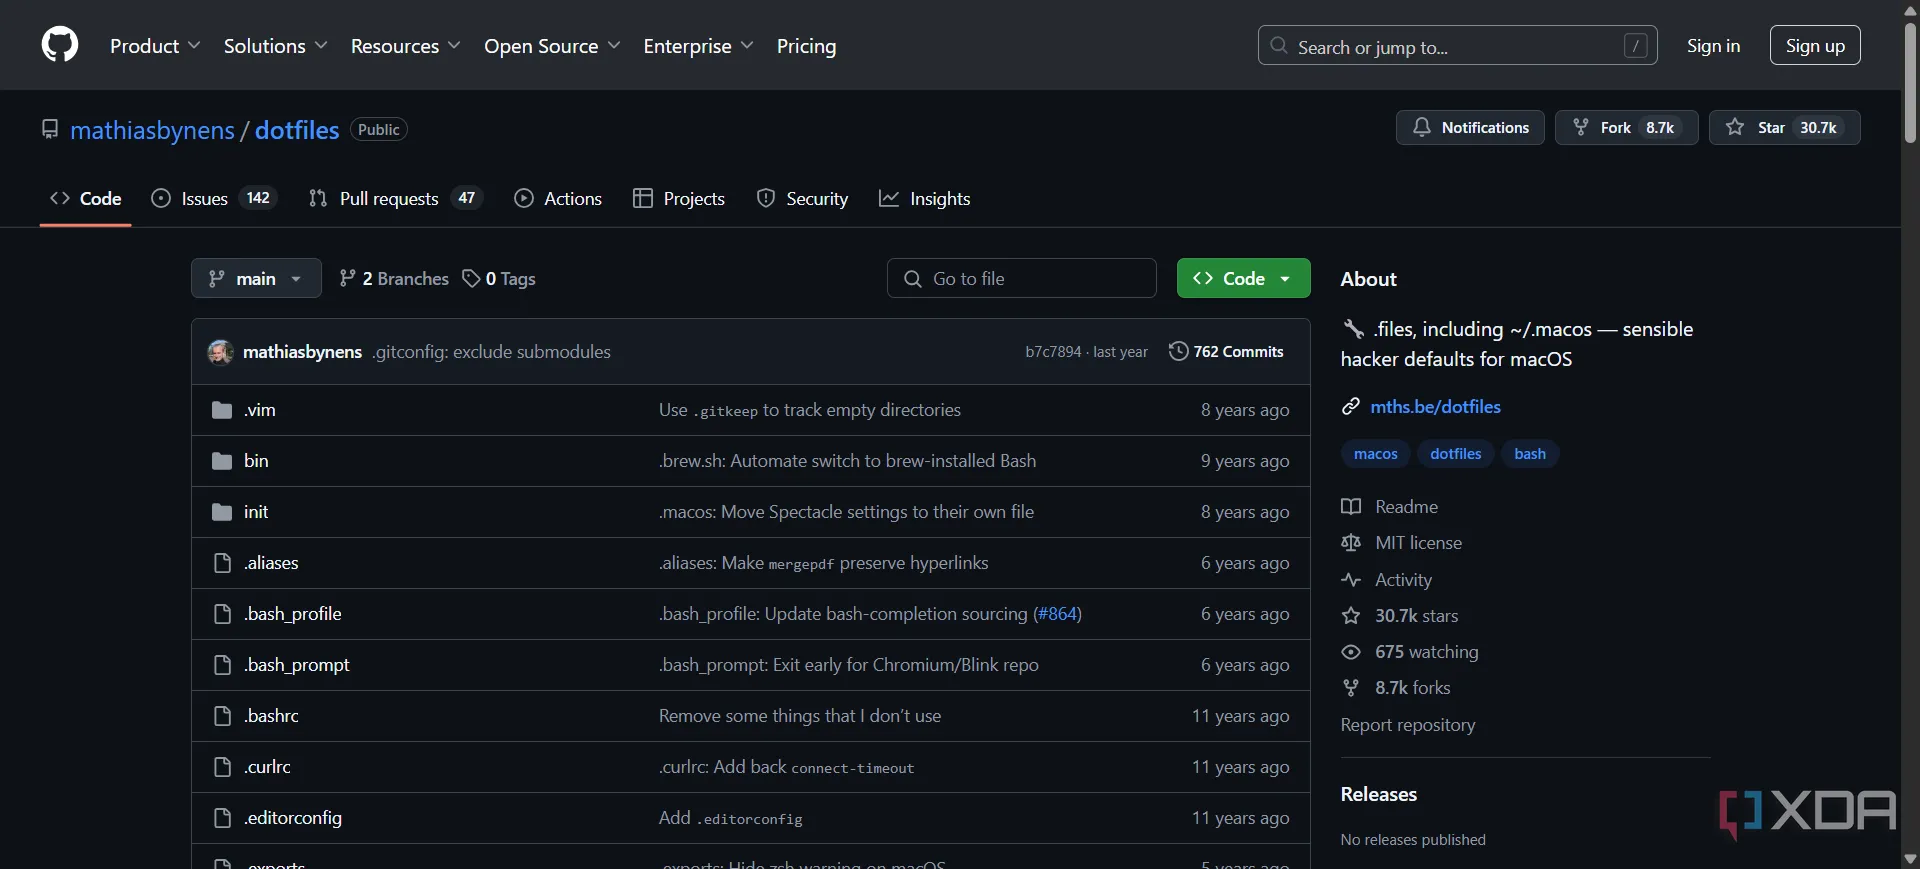Click the scrollbar down arrow
This screenshot has height=869, width=1920.
[x=1910, y=859]
